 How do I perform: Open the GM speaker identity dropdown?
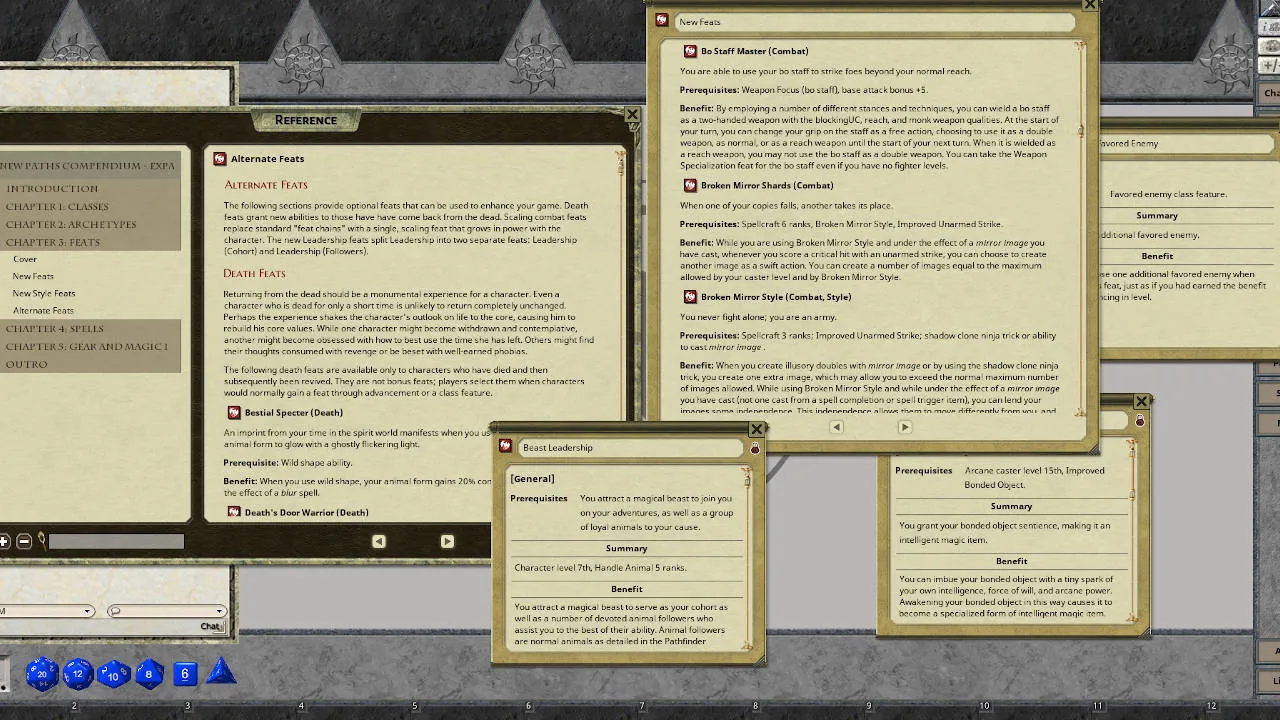(46, 611)
